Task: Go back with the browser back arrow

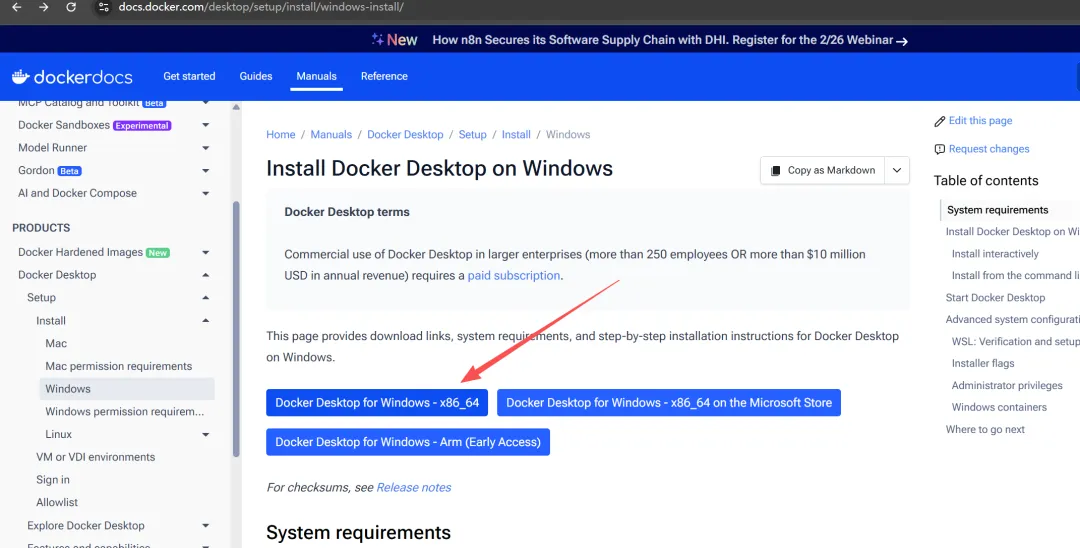Action: coord(17,8)
